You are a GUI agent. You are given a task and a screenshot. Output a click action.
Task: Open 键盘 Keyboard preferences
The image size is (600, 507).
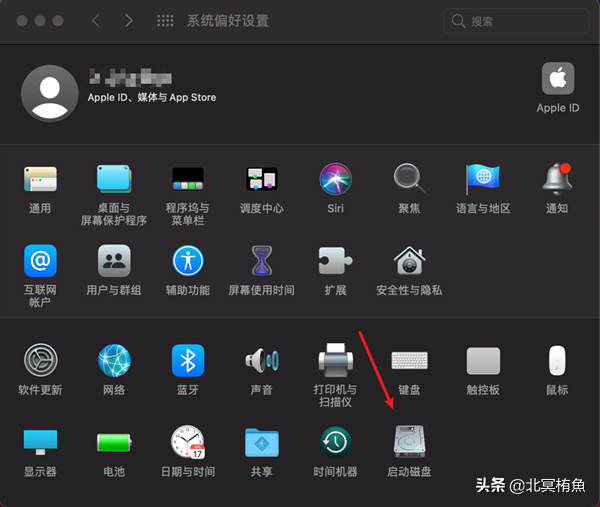click(409, 360)
